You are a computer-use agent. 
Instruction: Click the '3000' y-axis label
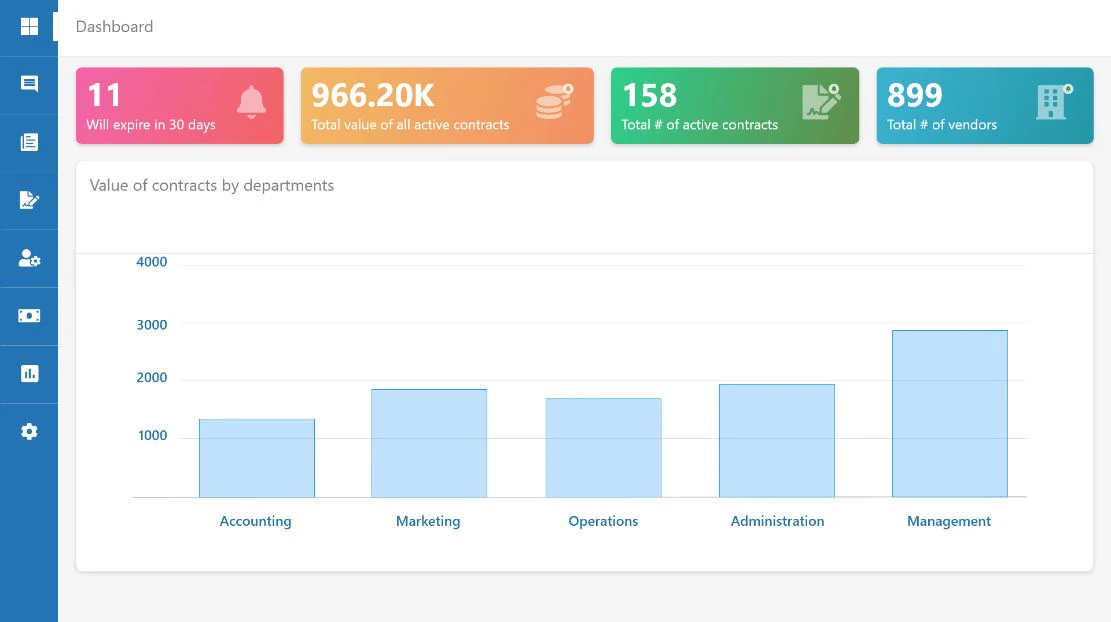[x=152, y=325]
